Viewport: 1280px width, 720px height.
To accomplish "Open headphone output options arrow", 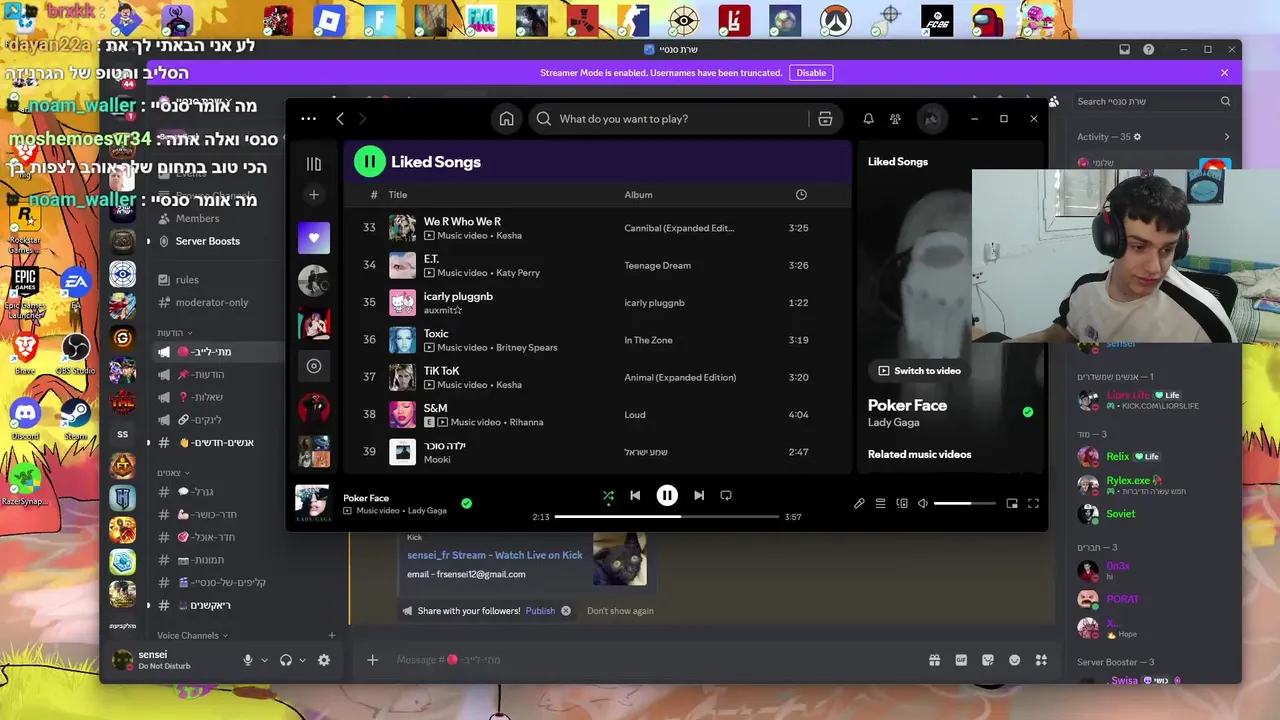I will (x=302, y=660).
